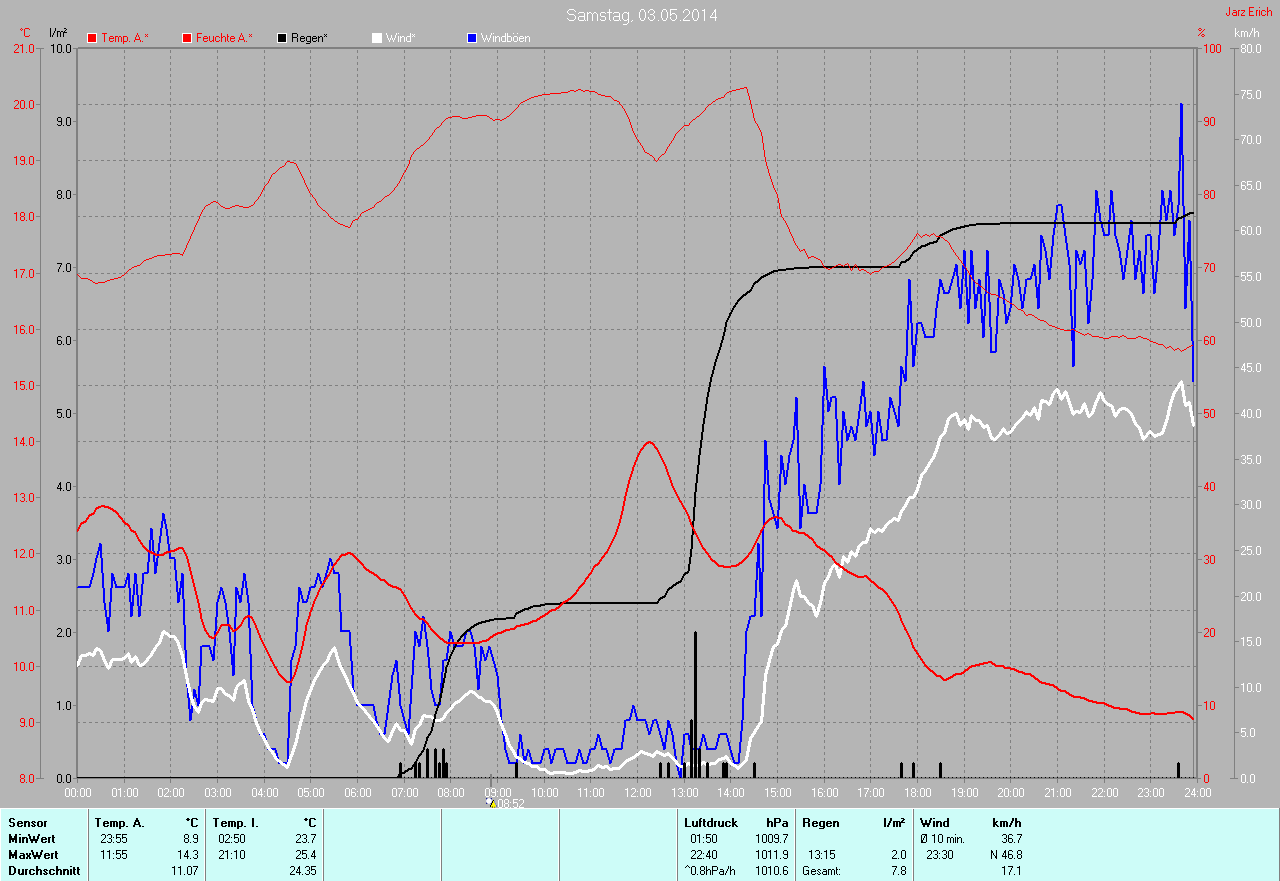The image size is (1280, 881).
Task: Click the blue Windböen legend swatch
Action: [x=472, y=38]
